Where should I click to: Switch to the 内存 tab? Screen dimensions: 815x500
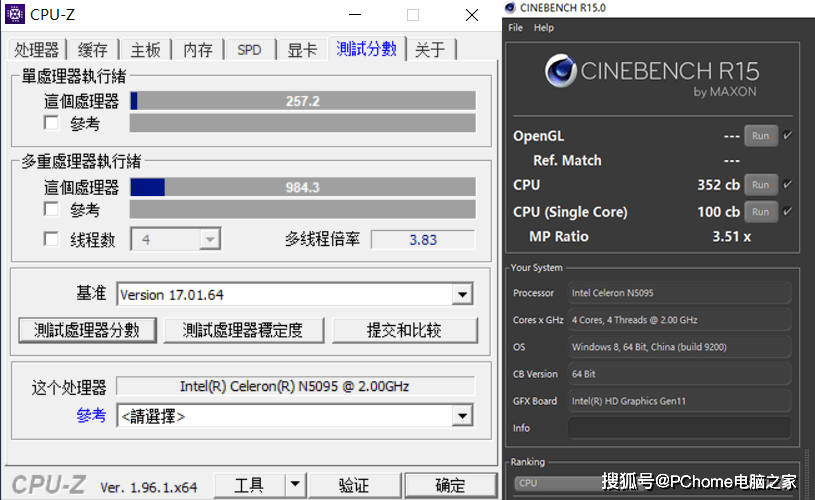[198, 50]
